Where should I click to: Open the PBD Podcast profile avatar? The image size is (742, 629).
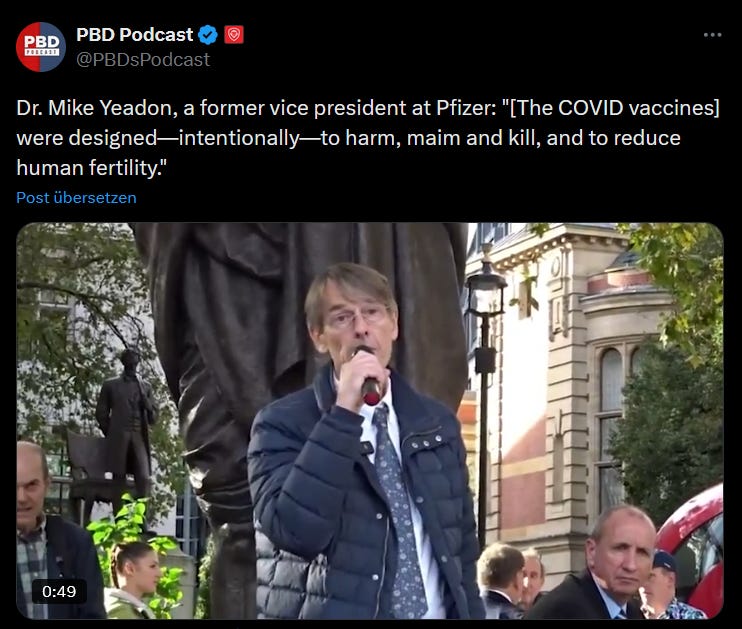click(x=41, y=47)
